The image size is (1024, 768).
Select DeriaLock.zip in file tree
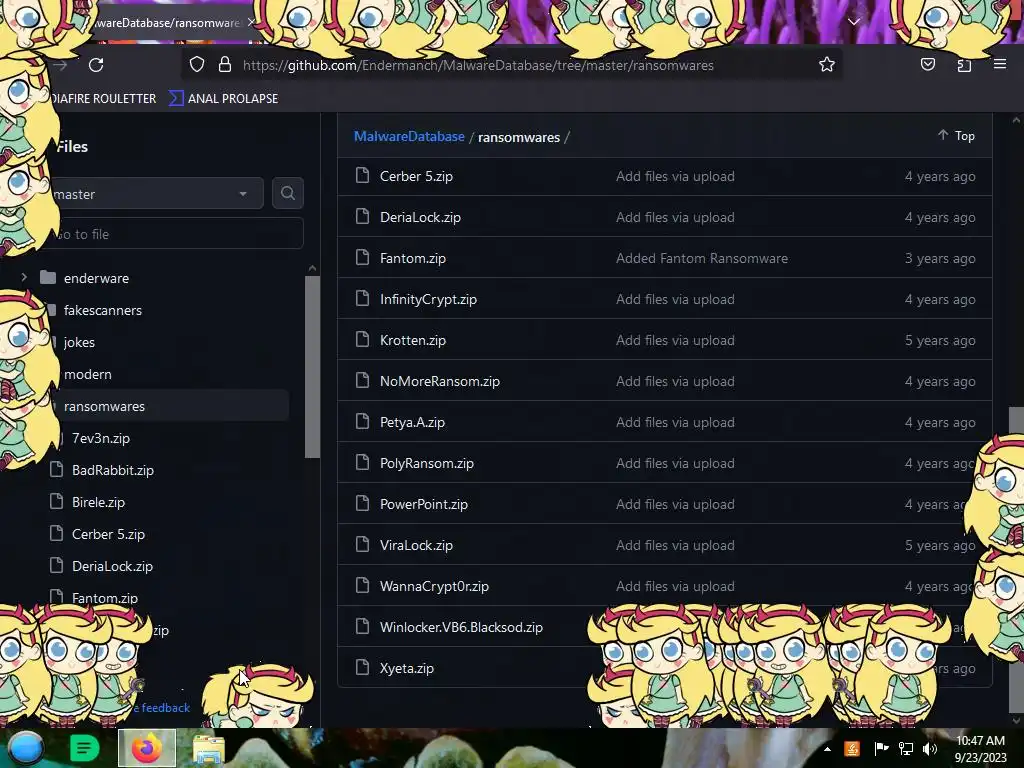112,566
